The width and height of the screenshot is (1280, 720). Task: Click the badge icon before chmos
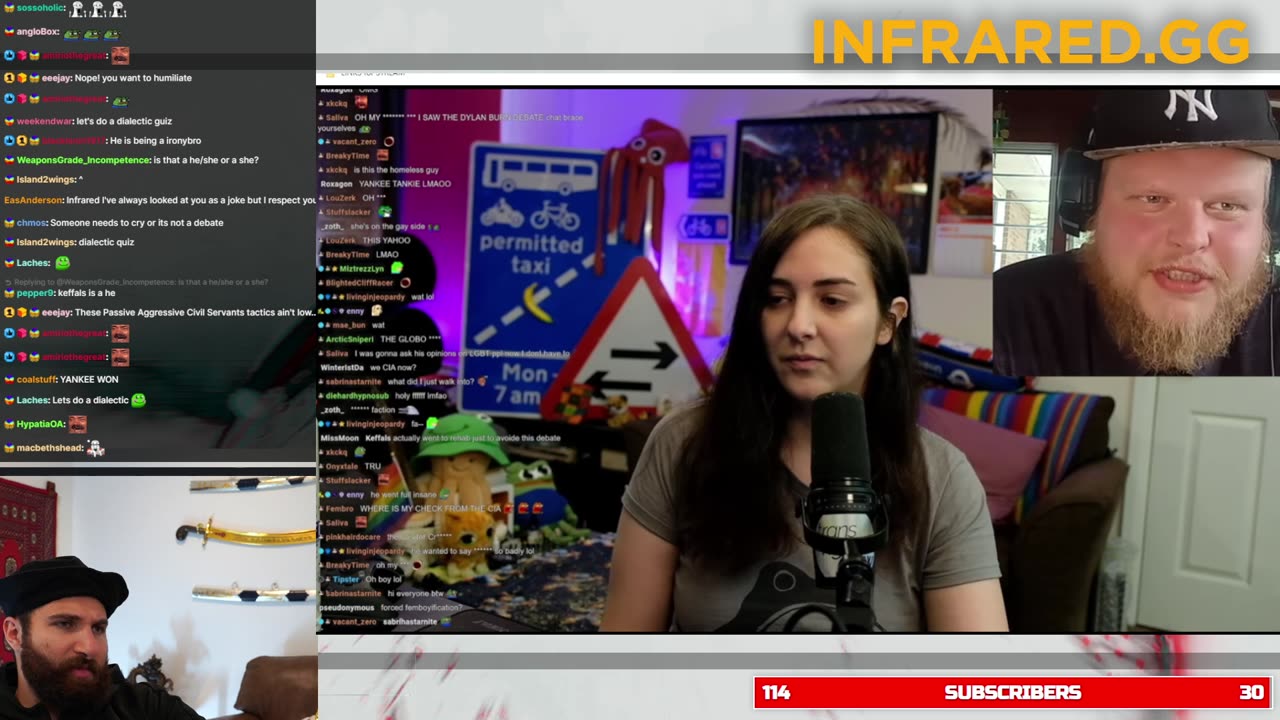(x=9, y=223)
